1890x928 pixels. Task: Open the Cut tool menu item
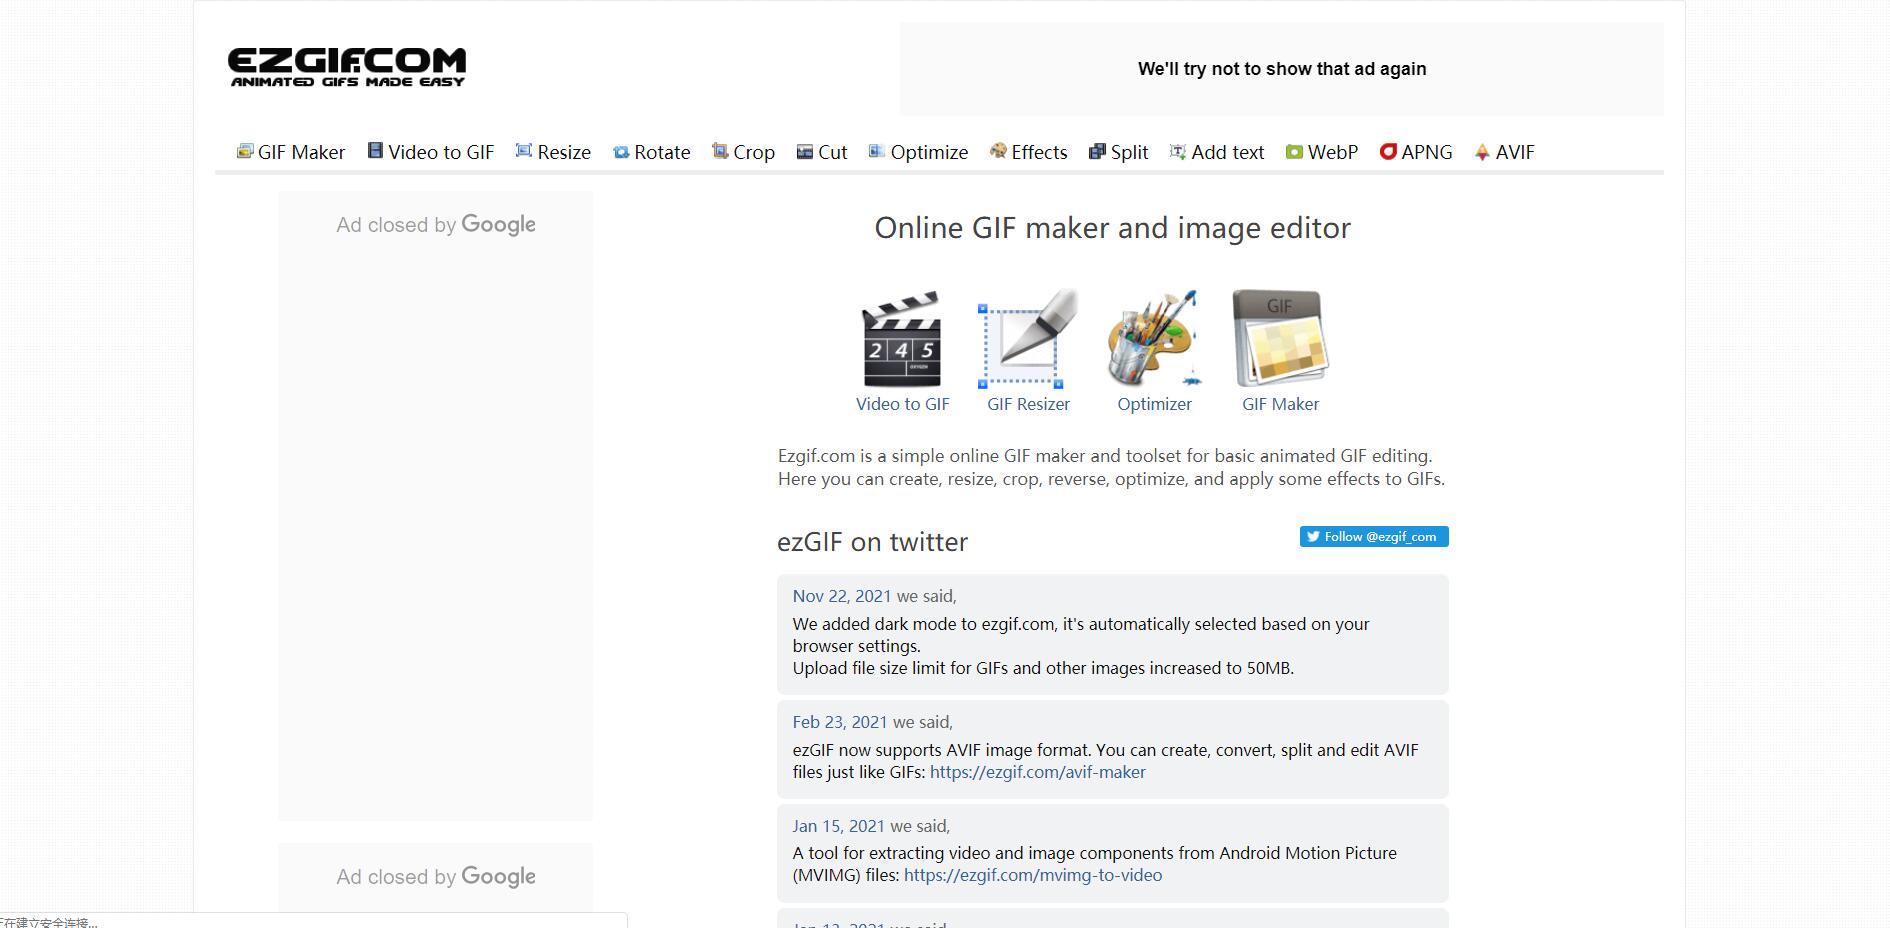(822, 152)
